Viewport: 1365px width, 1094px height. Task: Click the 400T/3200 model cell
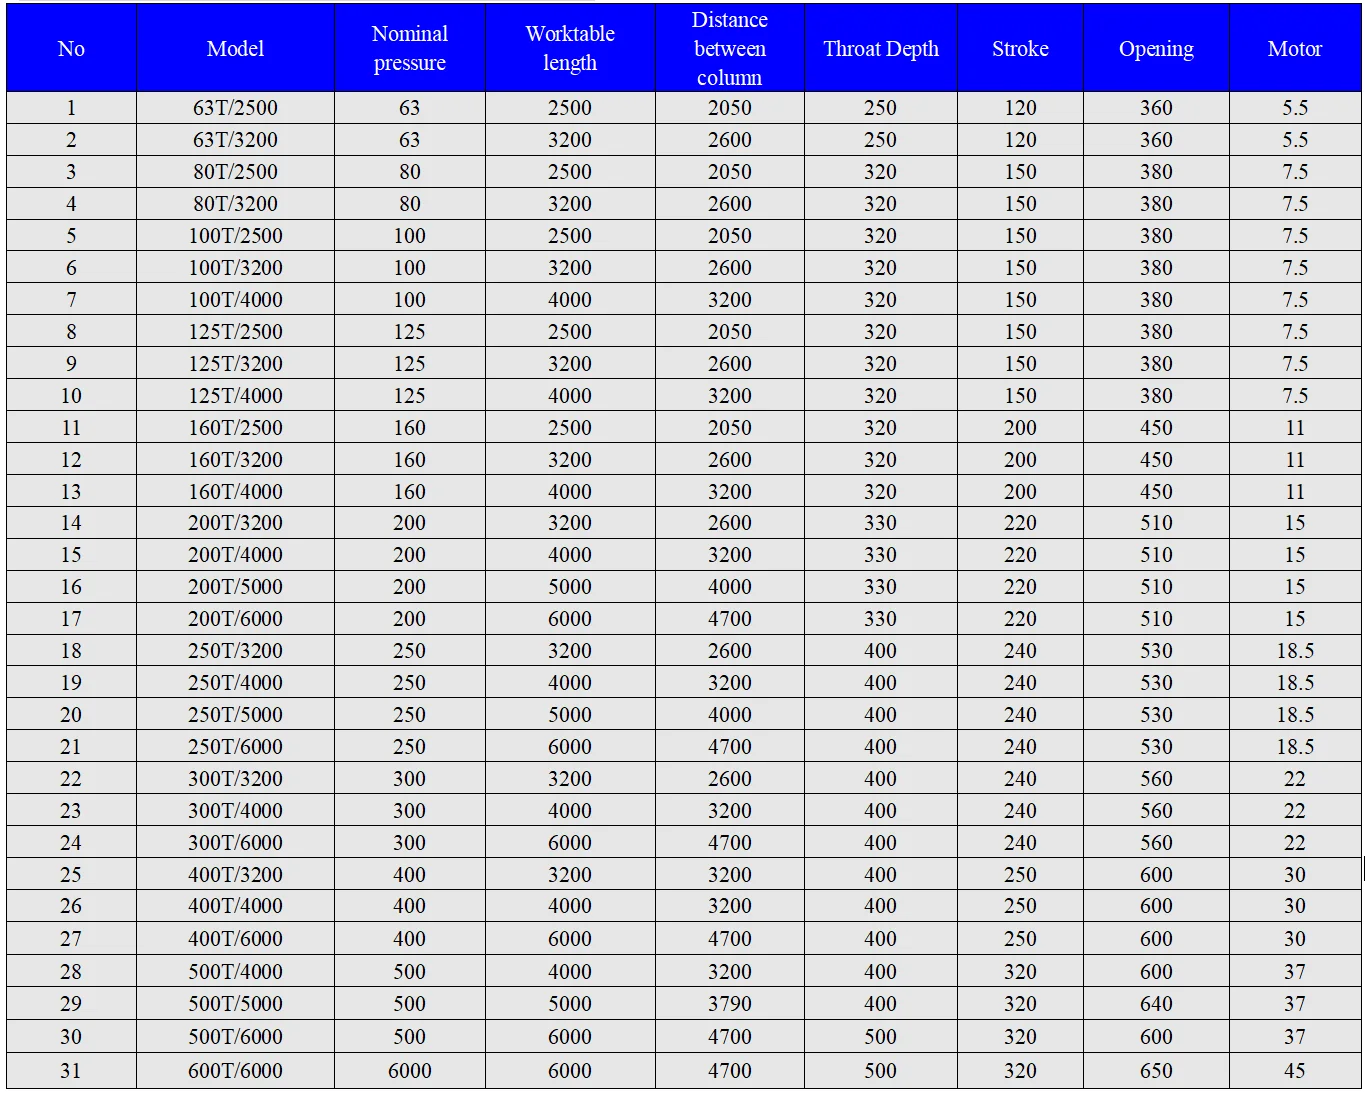[235, 875]
